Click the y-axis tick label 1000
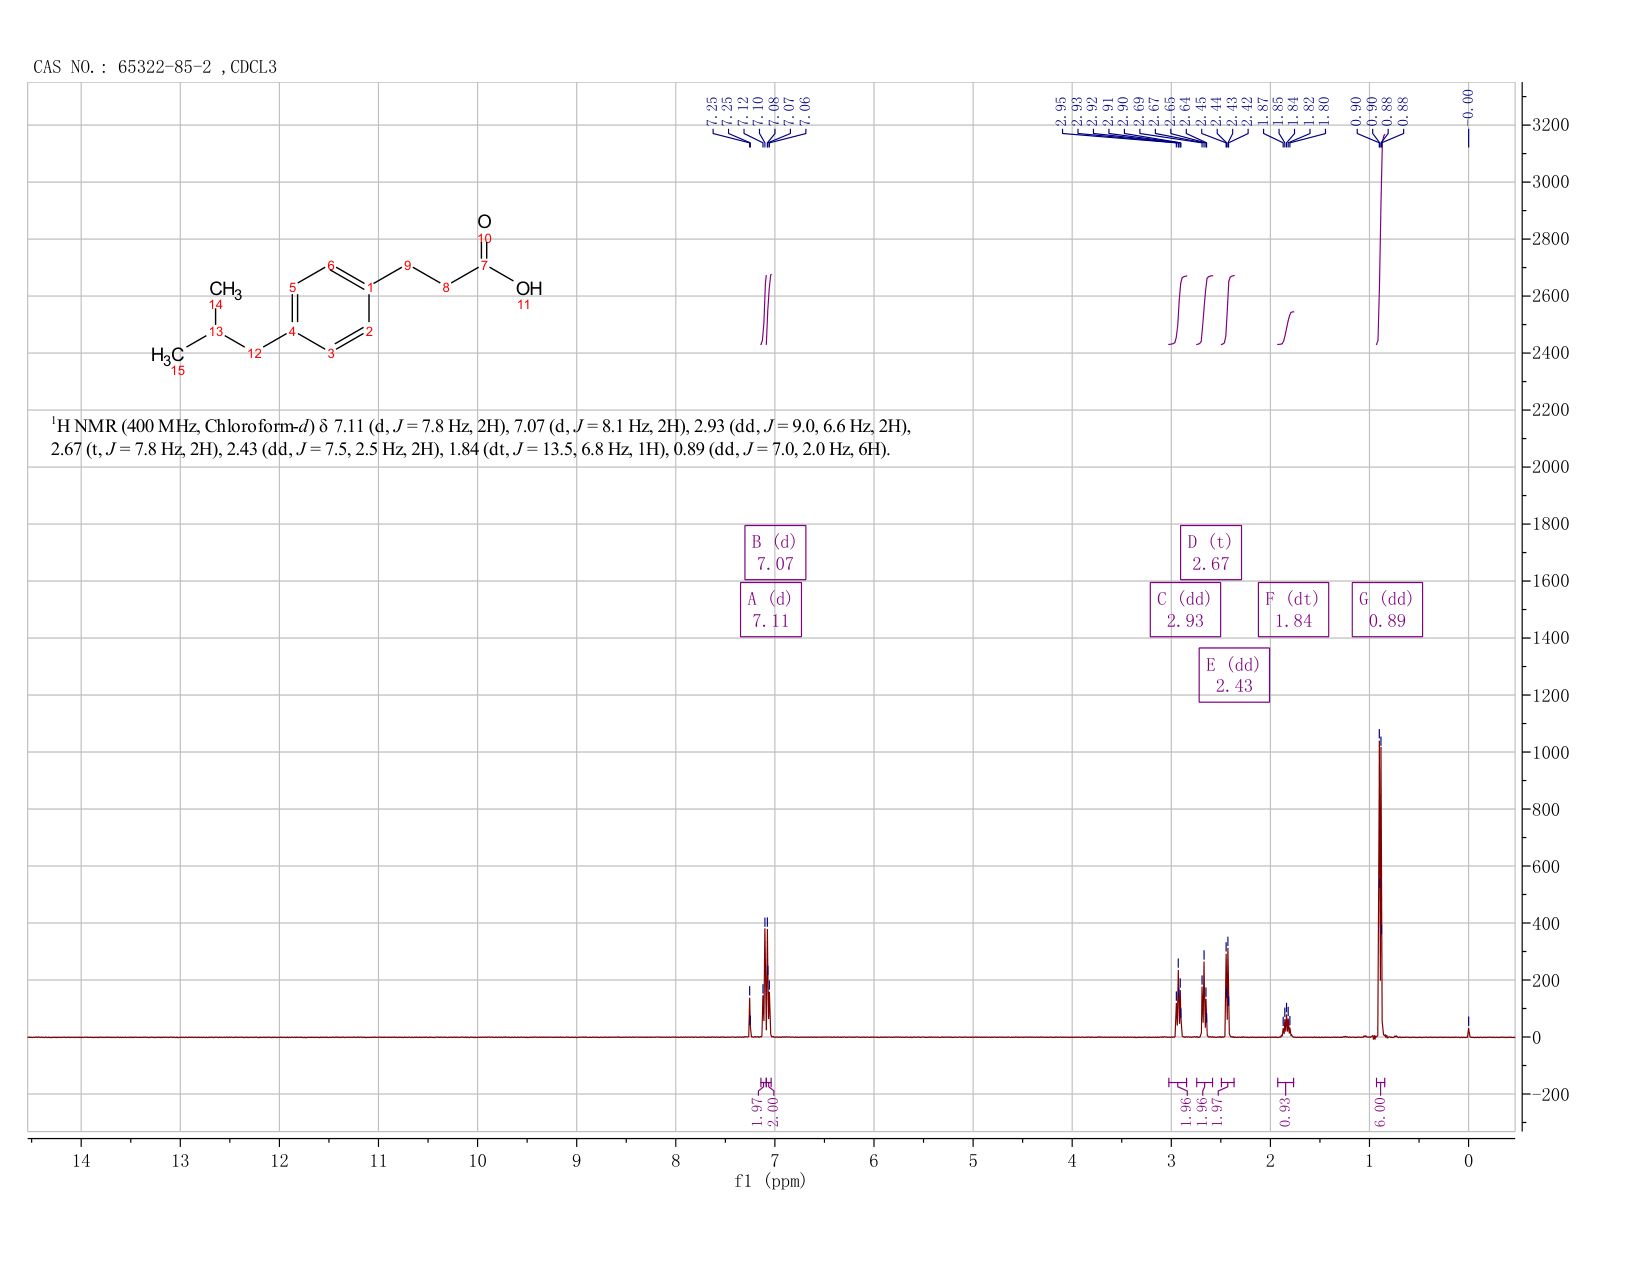 (1550, 752)
